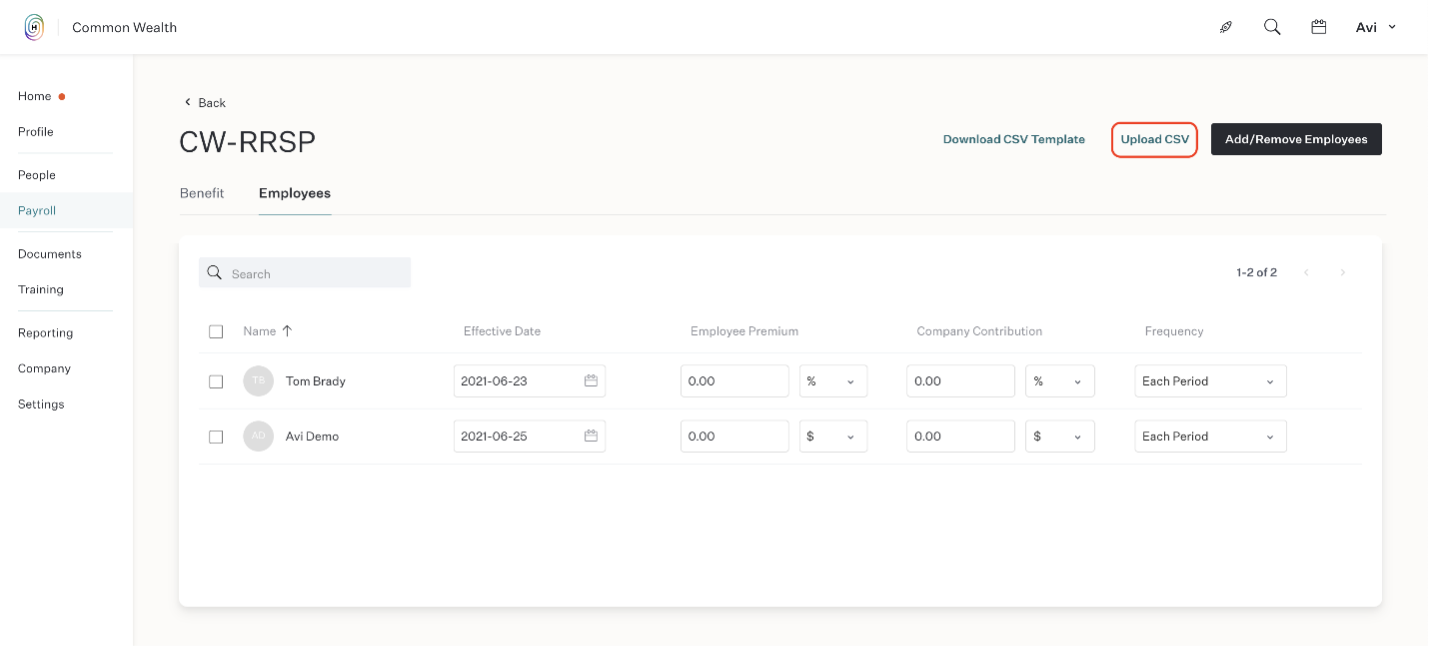The image size is (1430, 650).
Task: Open Training in sidebar
Action: [41, 290]
